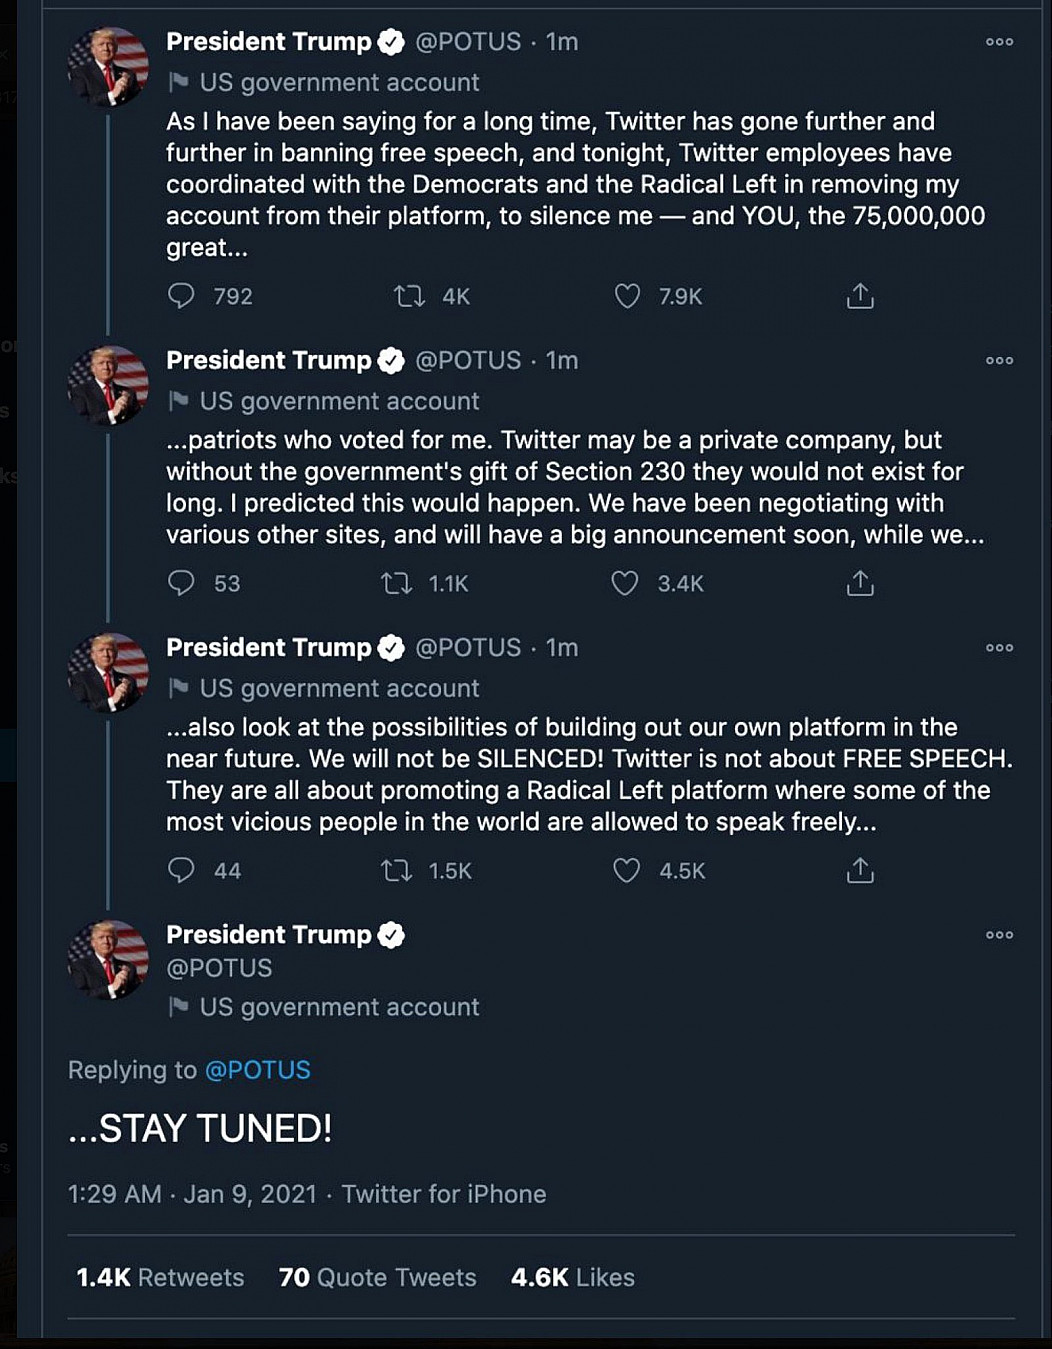View the 1.4K Retweets list

point(160,1277)
